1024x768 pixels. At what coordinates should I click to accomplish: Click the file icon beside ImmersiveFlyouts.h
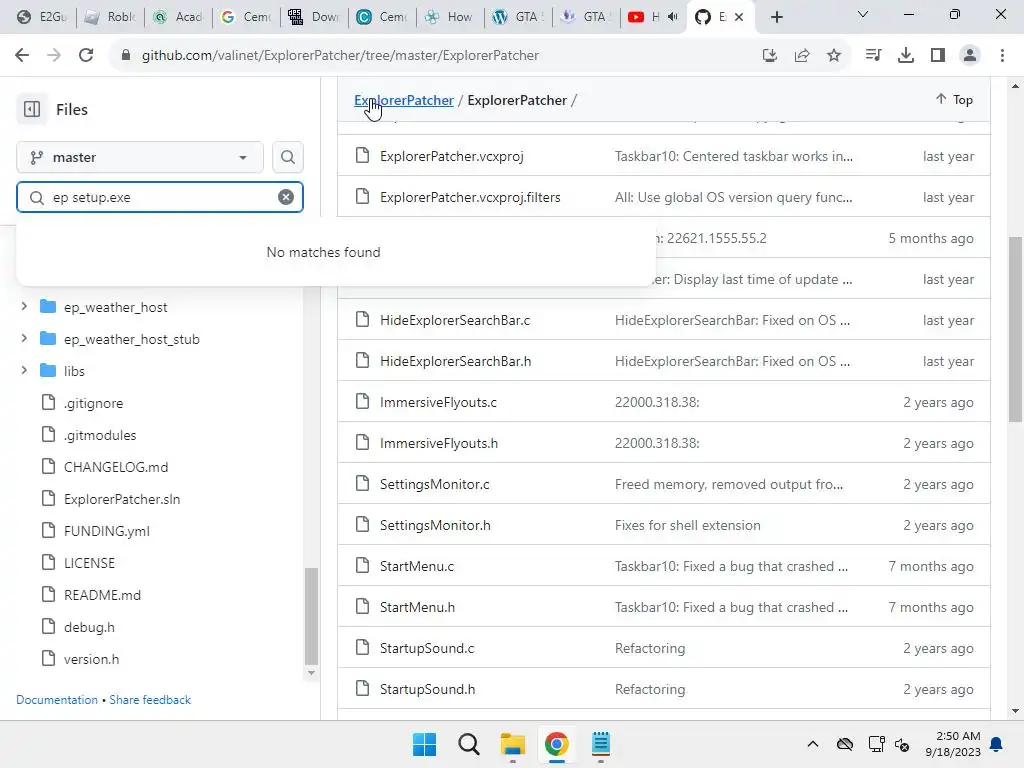pyautogui.click(x=362, y=443)
